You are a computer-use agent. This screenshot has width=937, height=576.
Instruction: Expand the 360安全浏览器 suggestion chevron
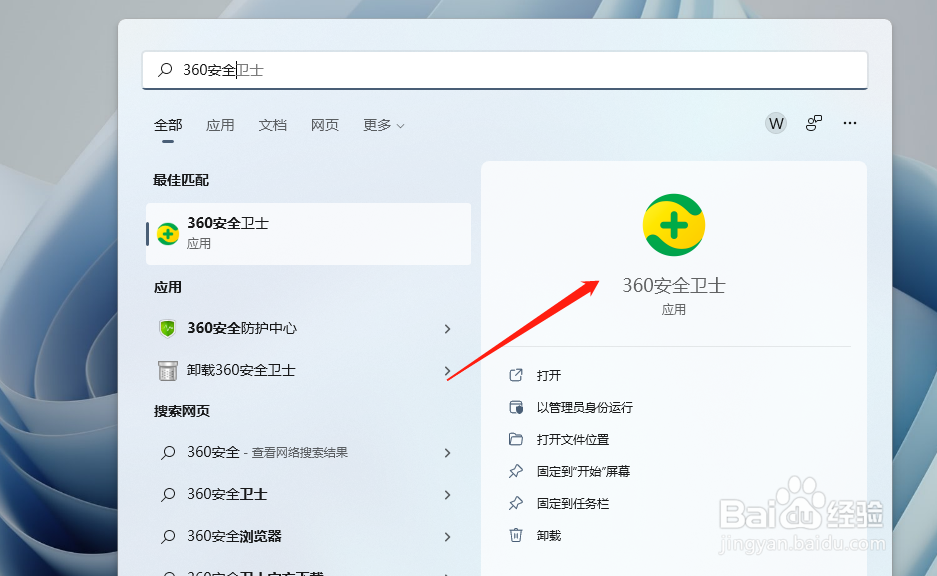pyautogui.click(x=447, y=537)
